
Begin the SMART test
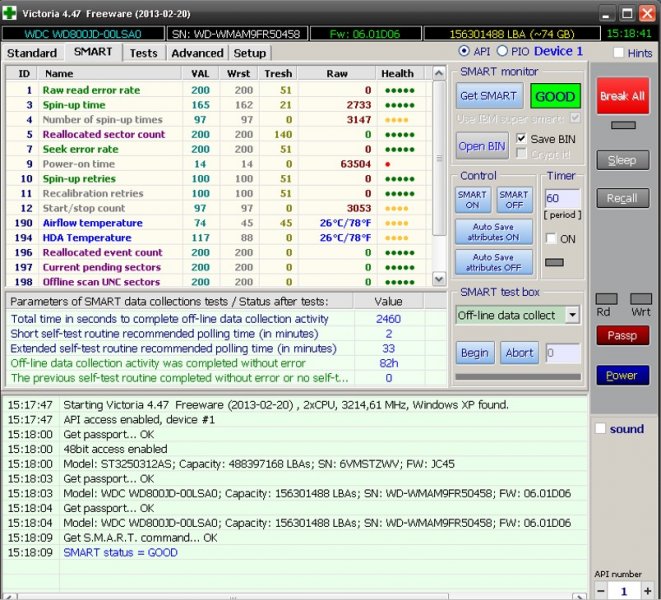pyautogui.click(x=475, y=353)
